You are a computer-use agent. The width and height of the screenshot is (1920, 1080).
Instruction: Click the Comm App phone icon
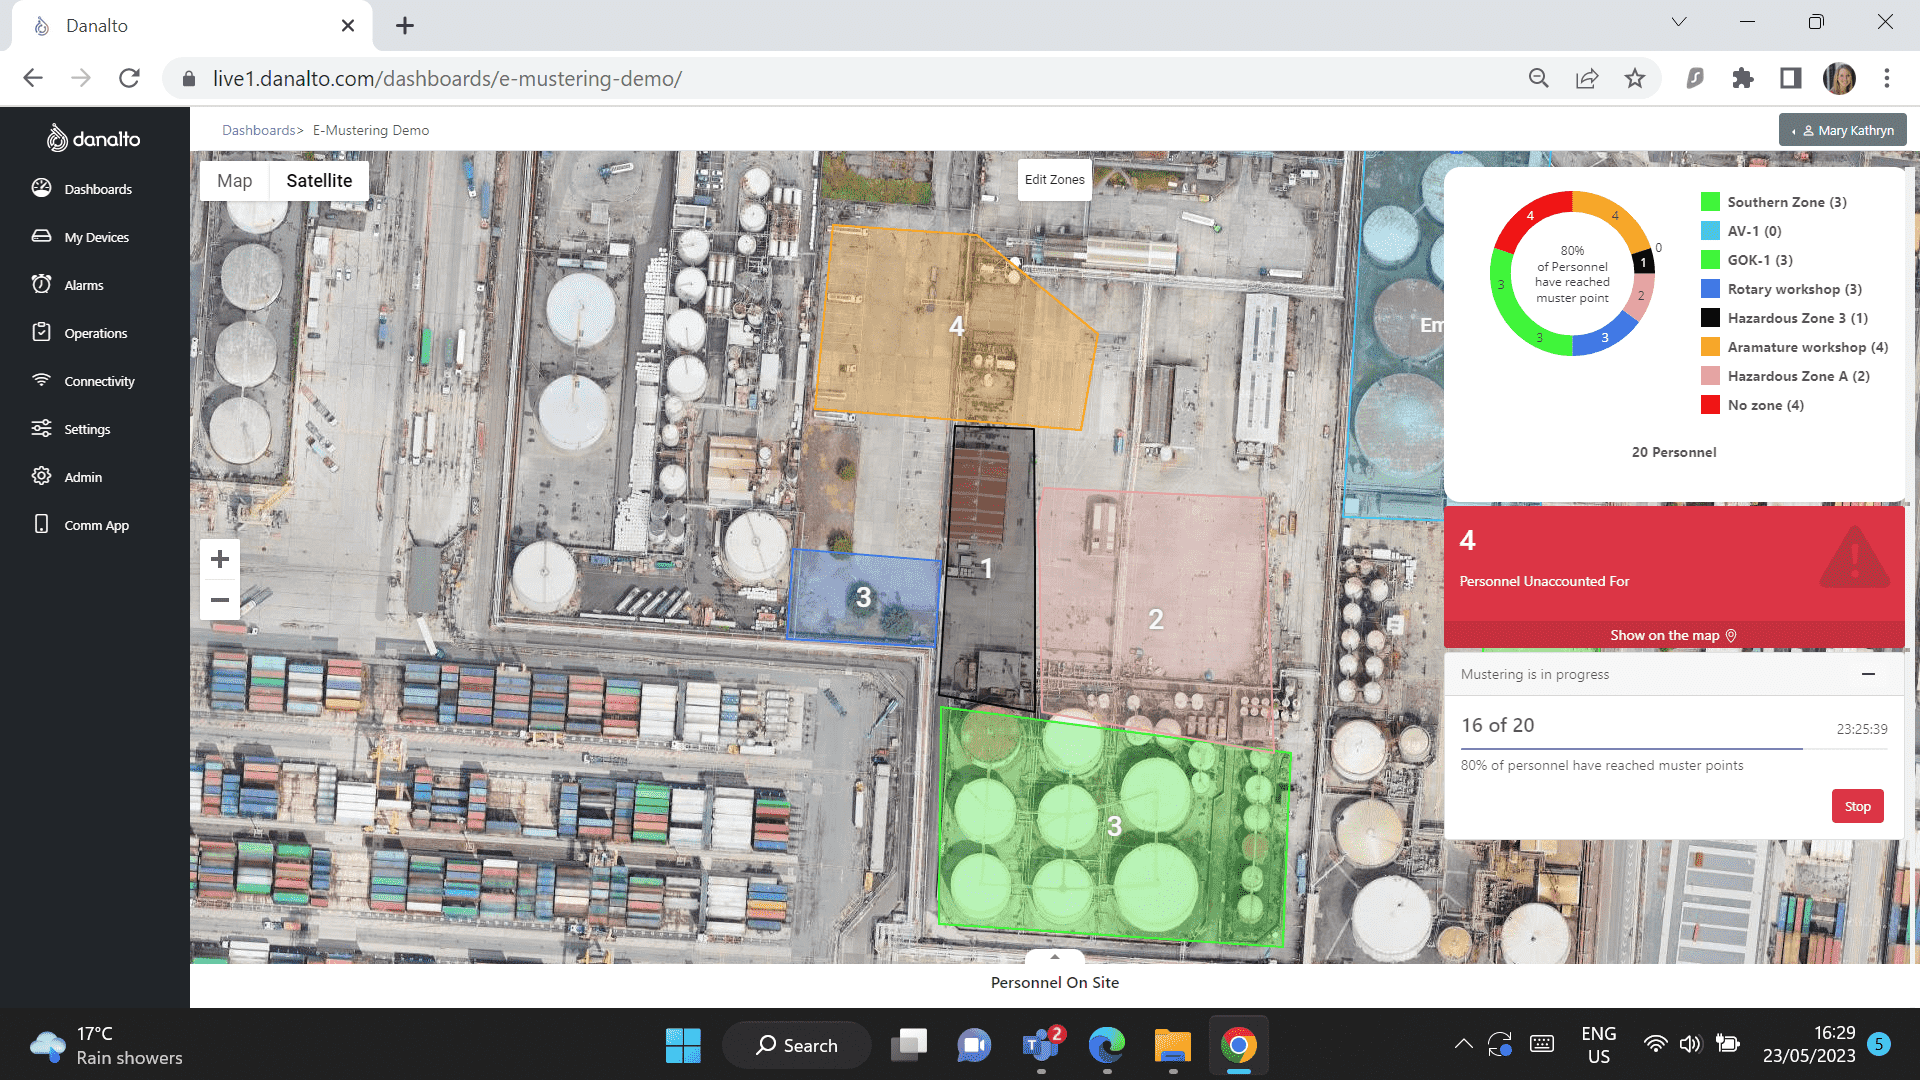click(x=41, y=524)
